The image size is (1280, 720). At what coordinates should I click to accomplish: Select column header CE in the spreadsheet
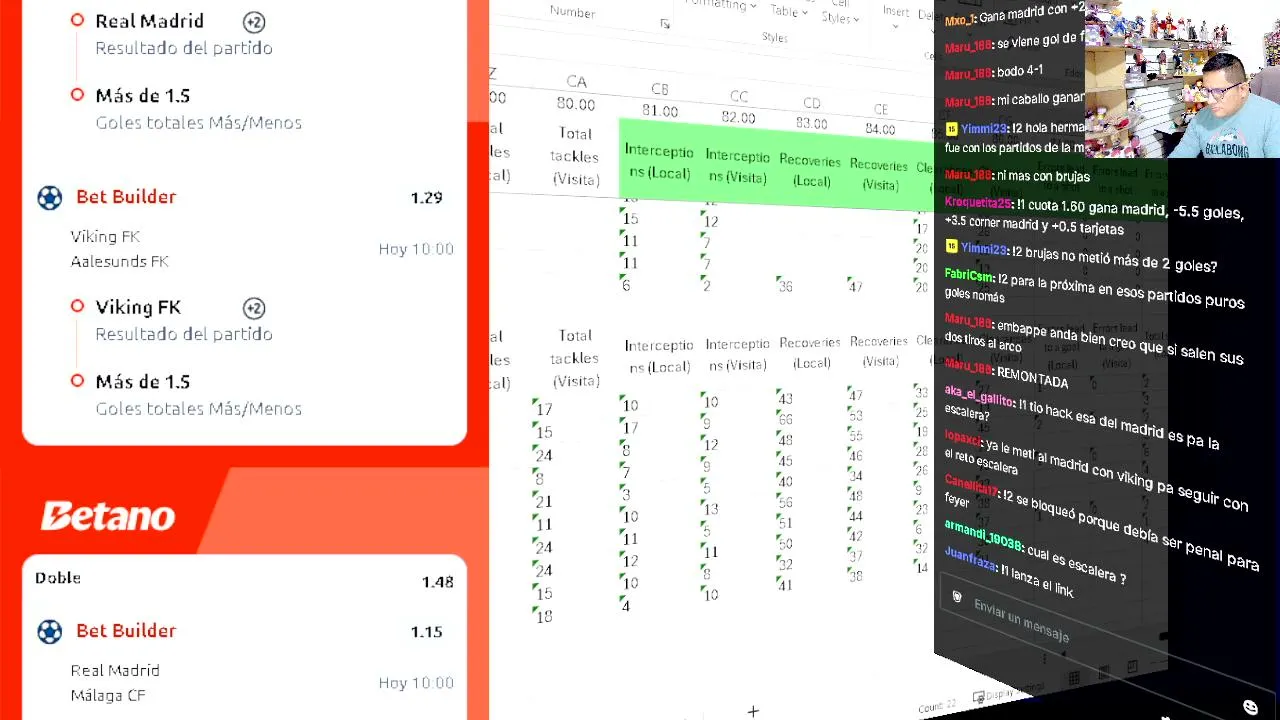point(881,110)
